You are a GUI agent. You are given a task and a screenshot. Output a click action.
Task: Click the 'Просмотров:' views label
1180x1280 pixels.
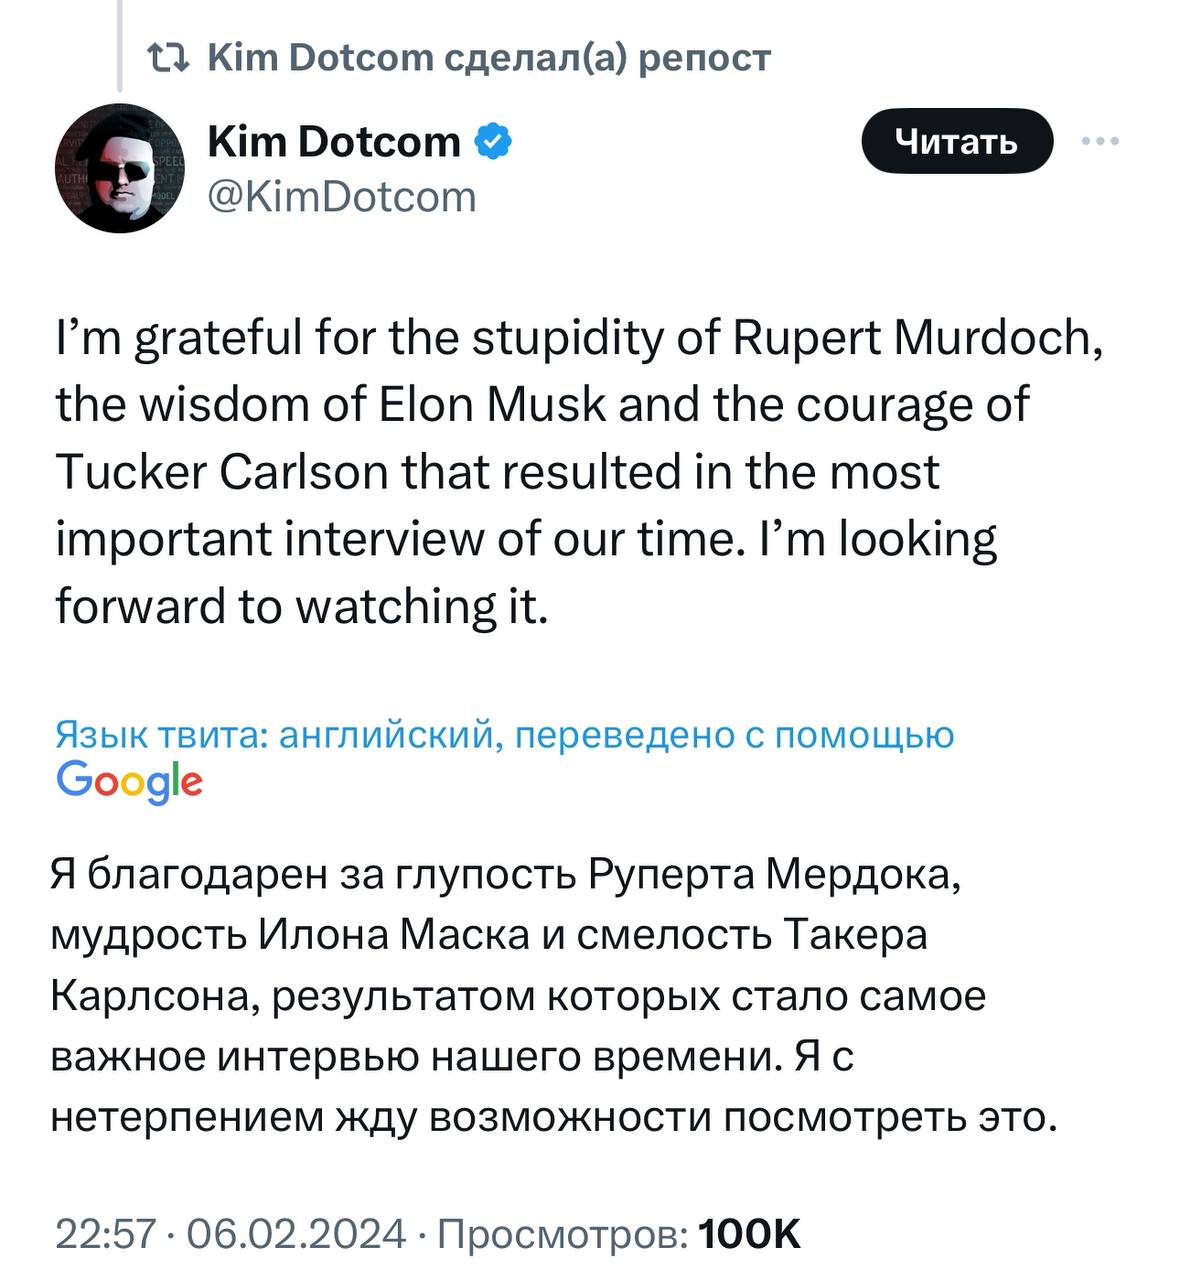pyautogui.click(x=563, y=1234)
